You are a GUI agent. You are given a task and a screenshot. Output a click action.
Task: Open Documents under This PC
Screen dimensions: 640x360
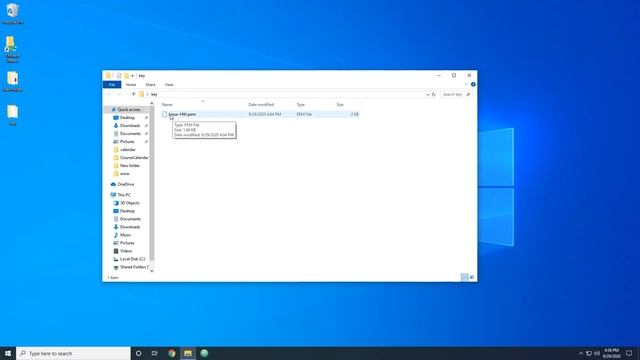130,219
